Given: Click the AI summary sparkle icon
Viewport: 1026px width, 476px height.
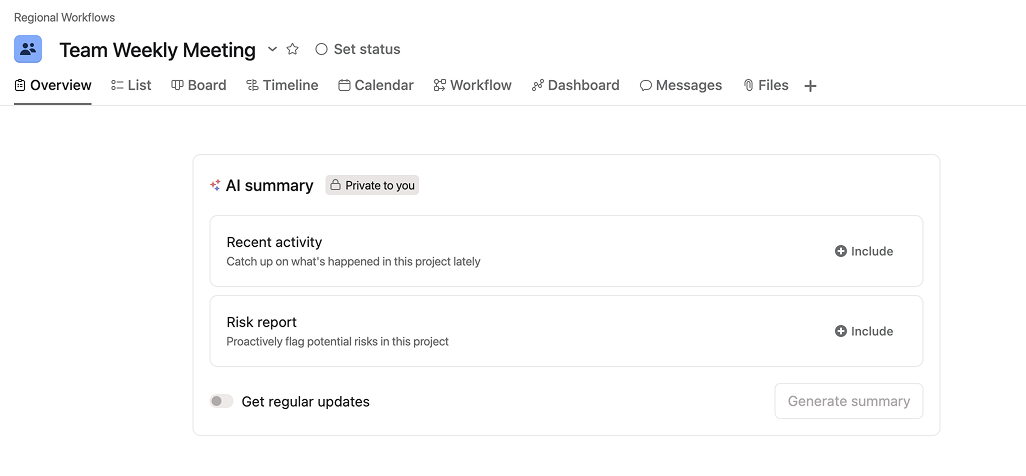Looking at the screenshot, I should [x=215, y=185].
